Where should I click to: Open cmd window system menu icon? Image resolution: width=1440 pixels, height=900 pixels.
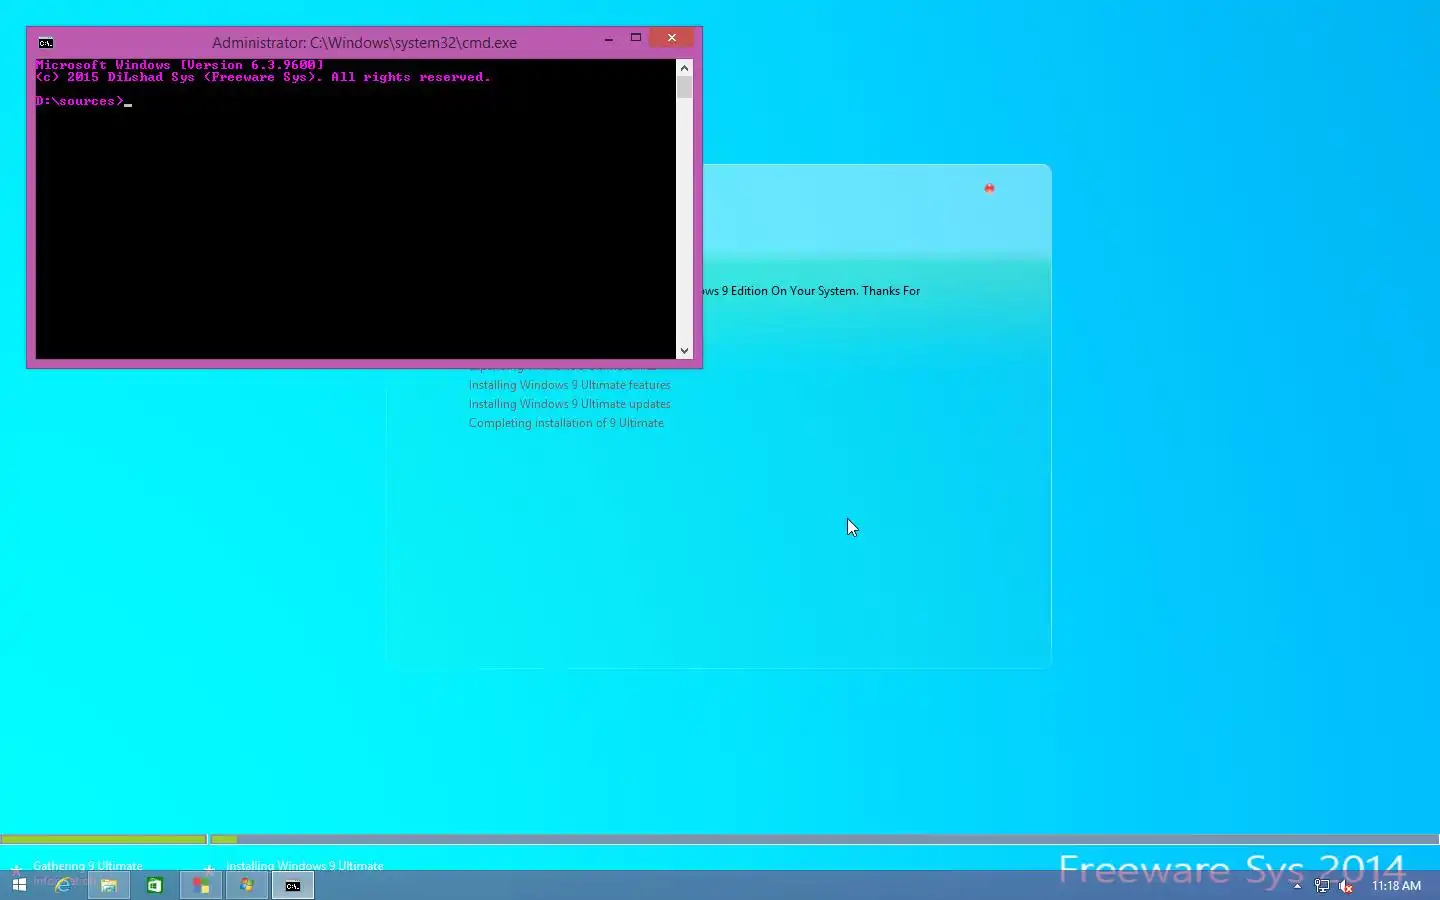tap(46, 43)
